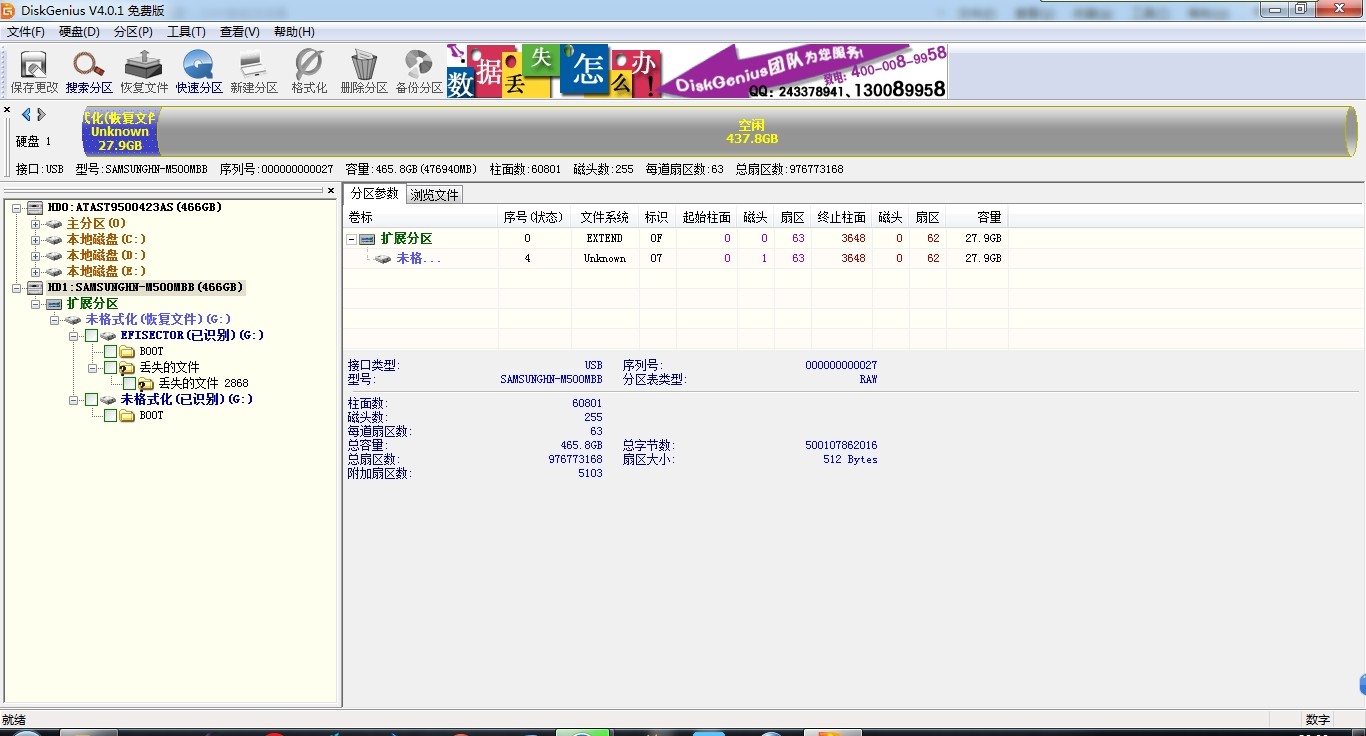The height and width of the screenshot is (736, 1366).
Task: Click drive icon of 未格式化(恢复文件)(G:)
Action: click(x=73, y=320)
